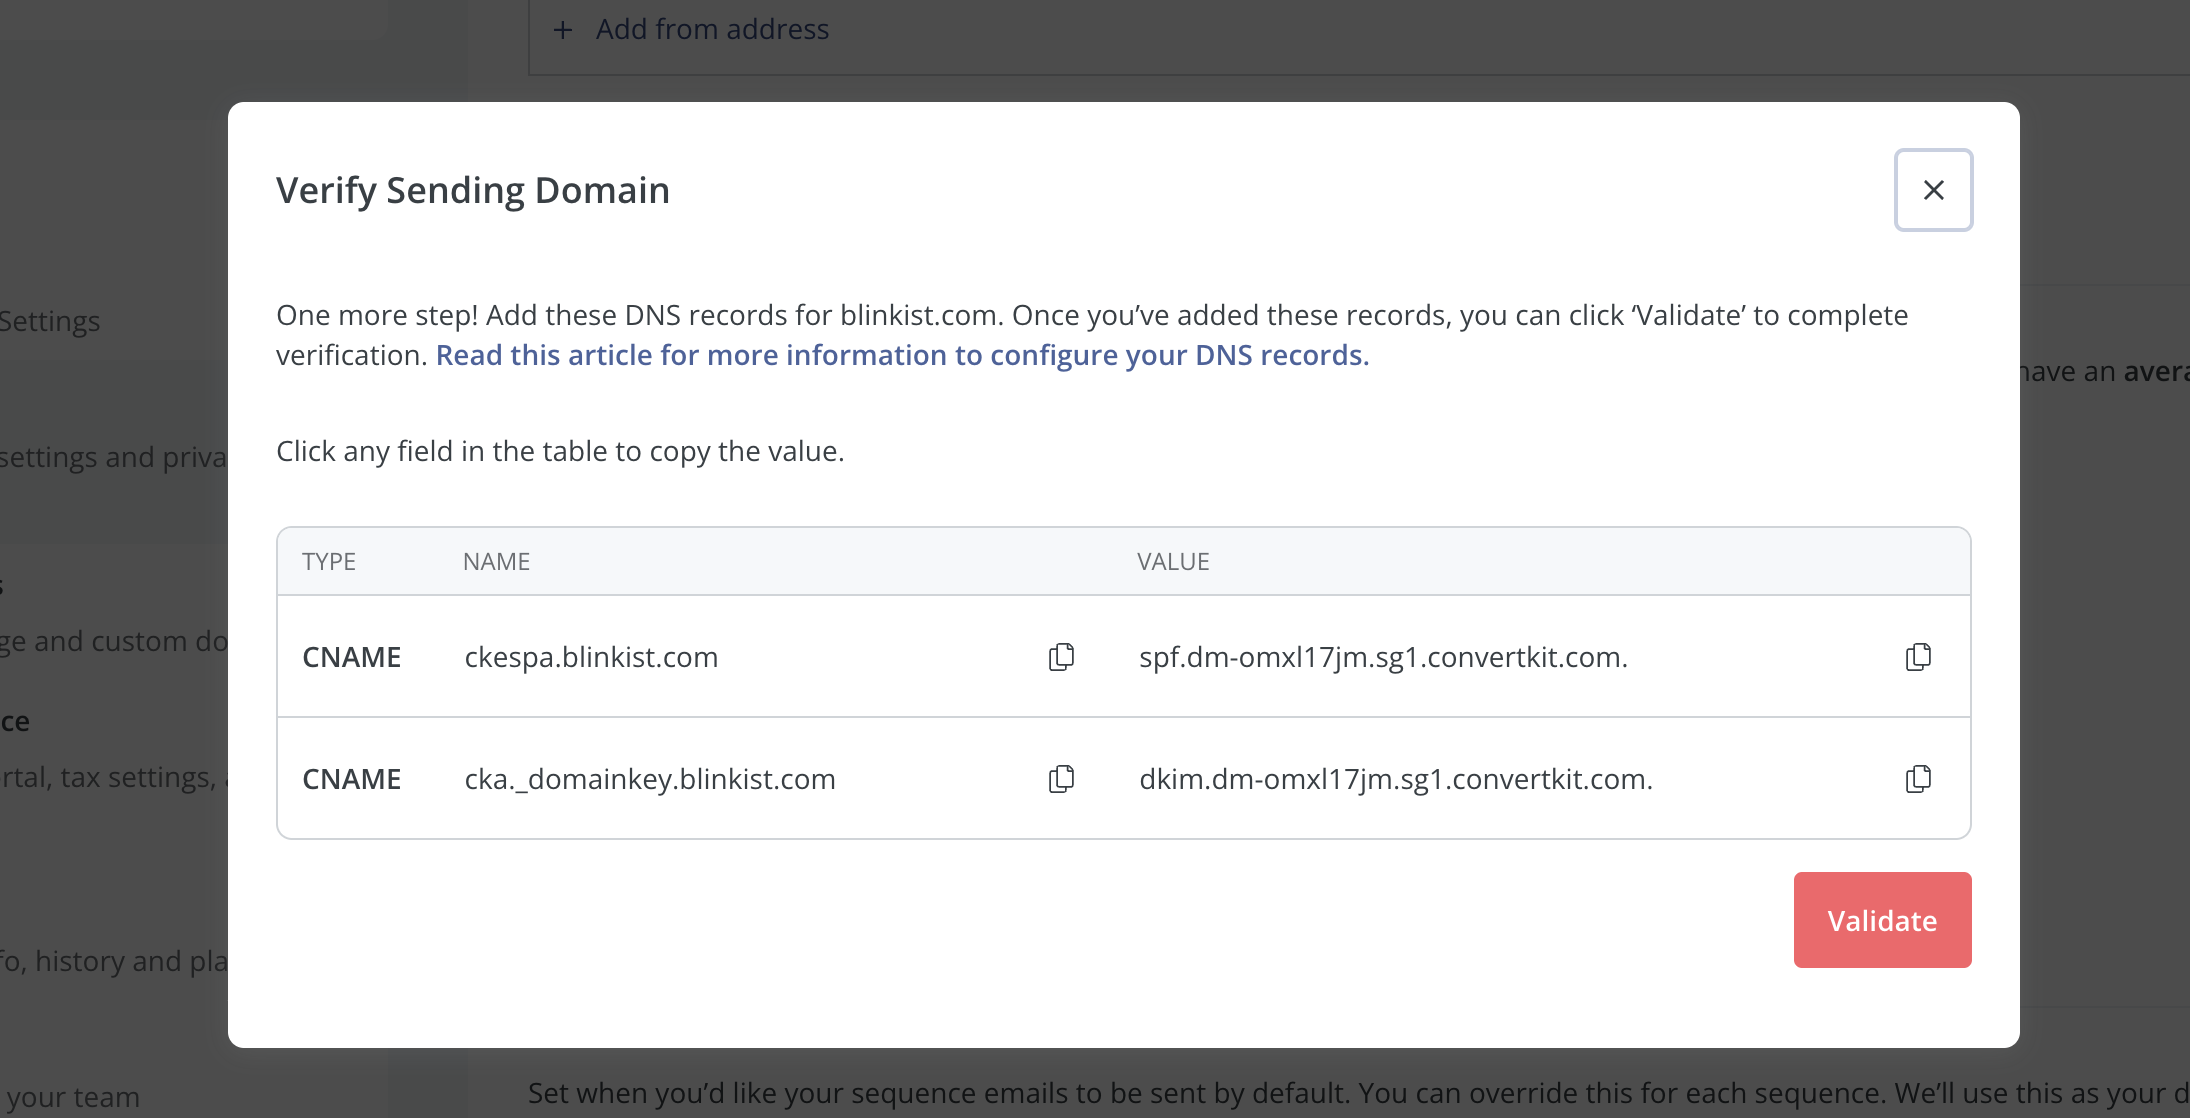Select the second CNAME type cell
This screenshot has height=1118, width=2190.
click(352, 779)
